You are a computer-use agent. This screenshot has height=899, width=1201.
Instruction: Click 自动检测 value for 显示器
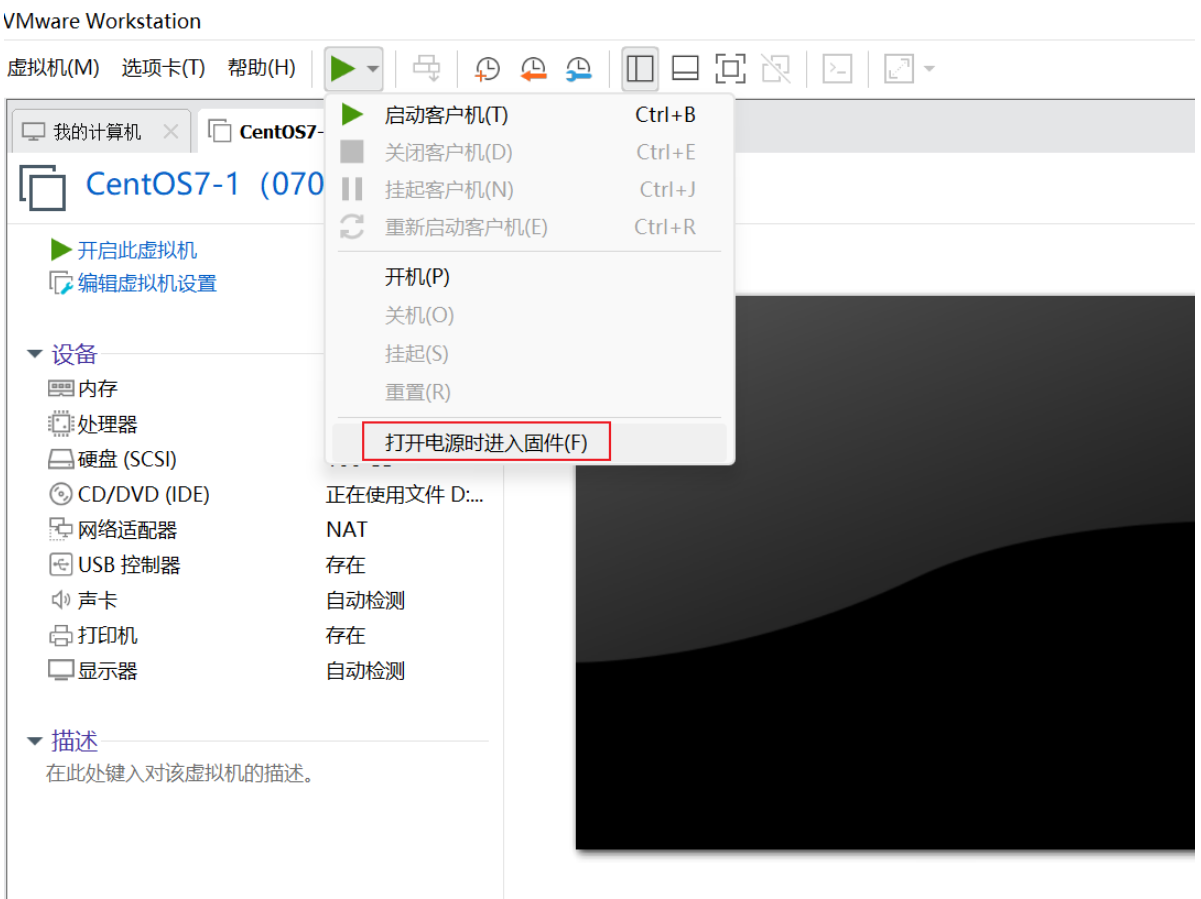click(x=365, y=671)
